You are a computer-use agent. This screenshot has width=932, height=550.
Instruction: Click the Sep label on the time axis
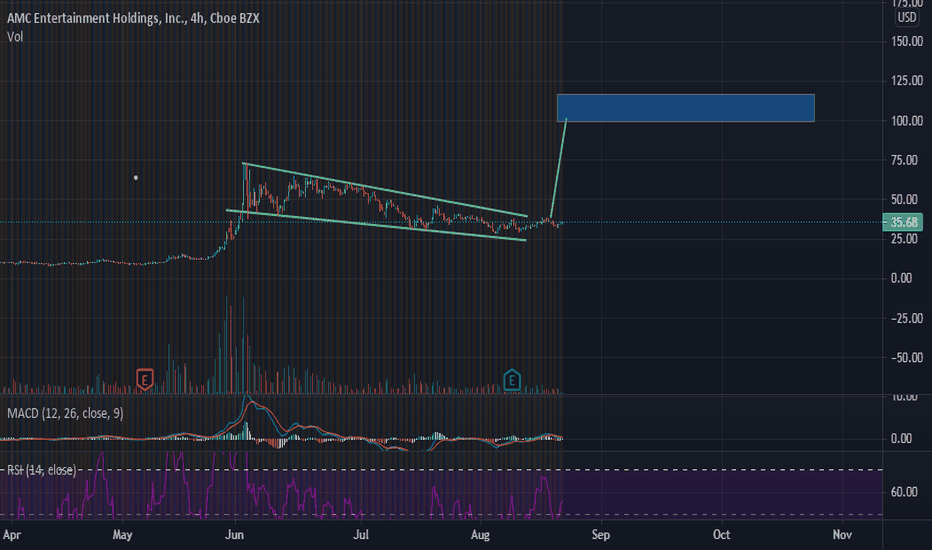601,535
